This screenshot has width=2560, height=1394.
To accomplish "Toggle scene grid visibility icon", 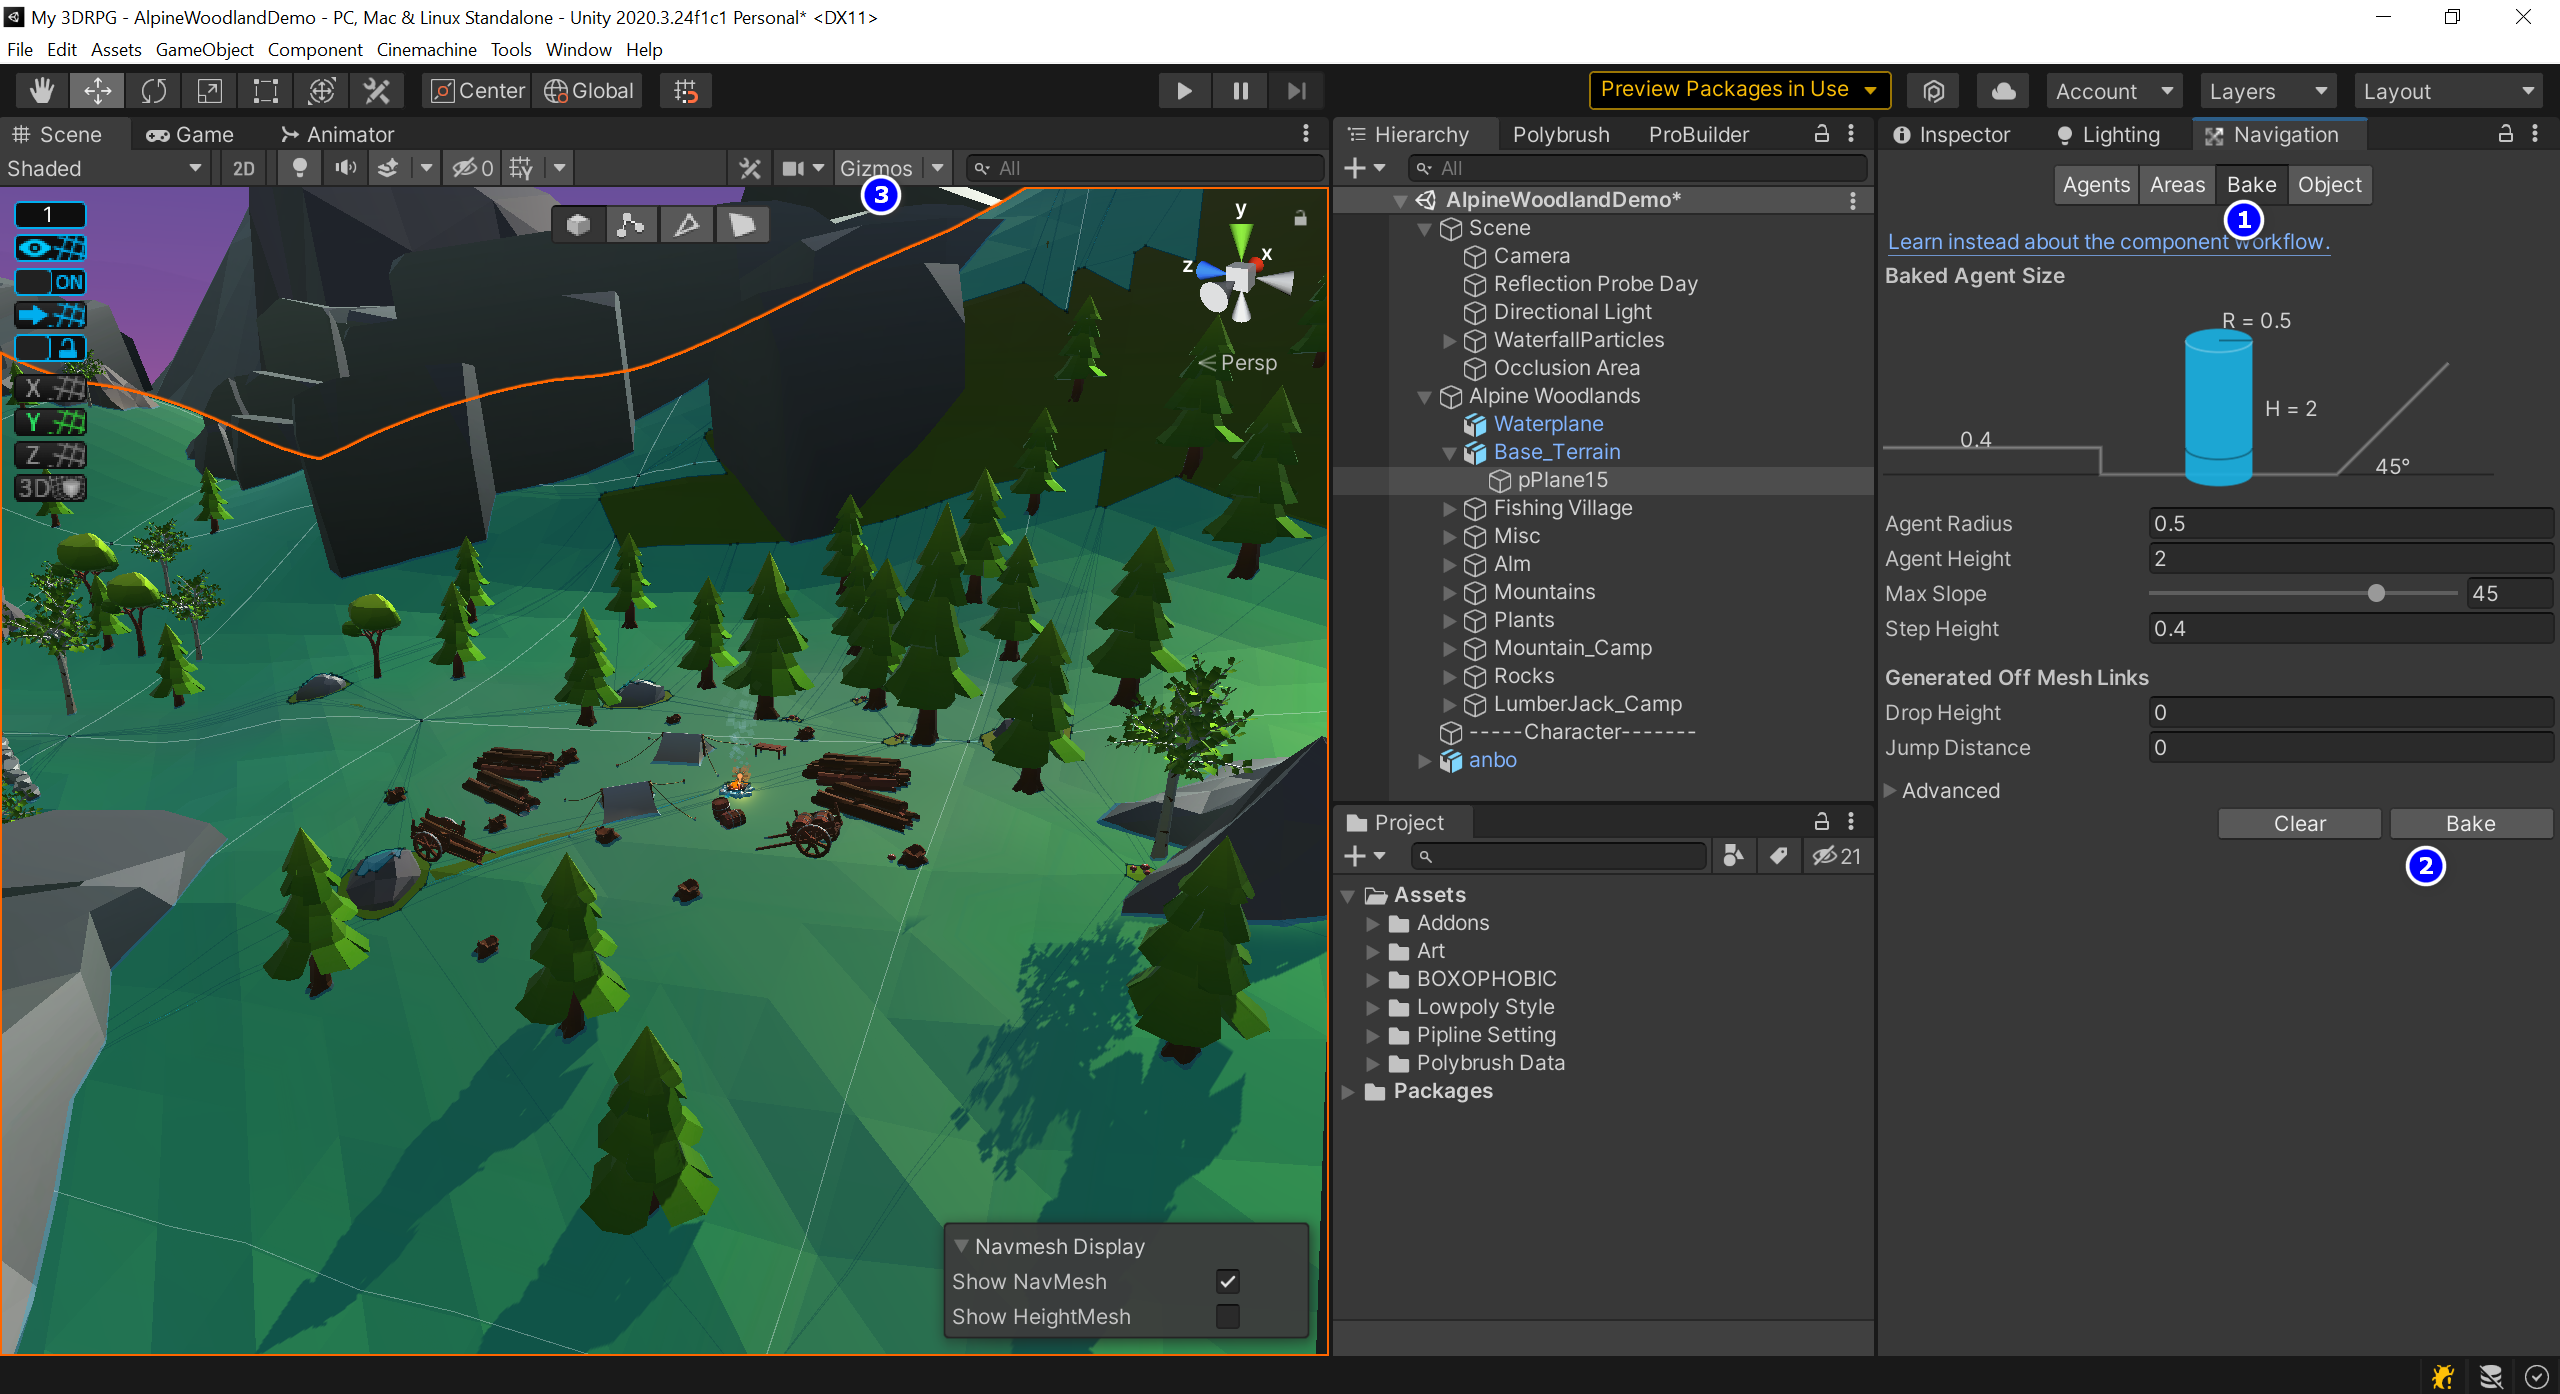I will coord(521,168).
